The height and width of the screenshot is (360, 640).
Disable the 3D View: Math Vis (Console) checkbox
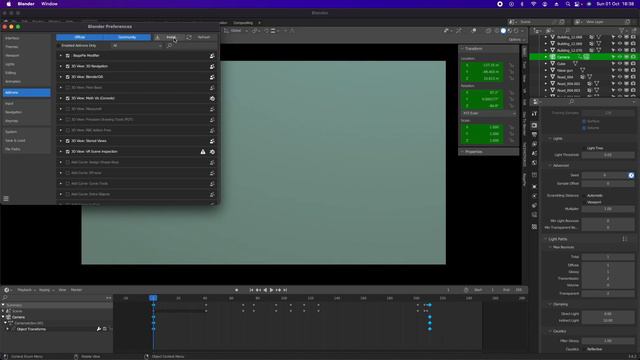tap(68, 98)
